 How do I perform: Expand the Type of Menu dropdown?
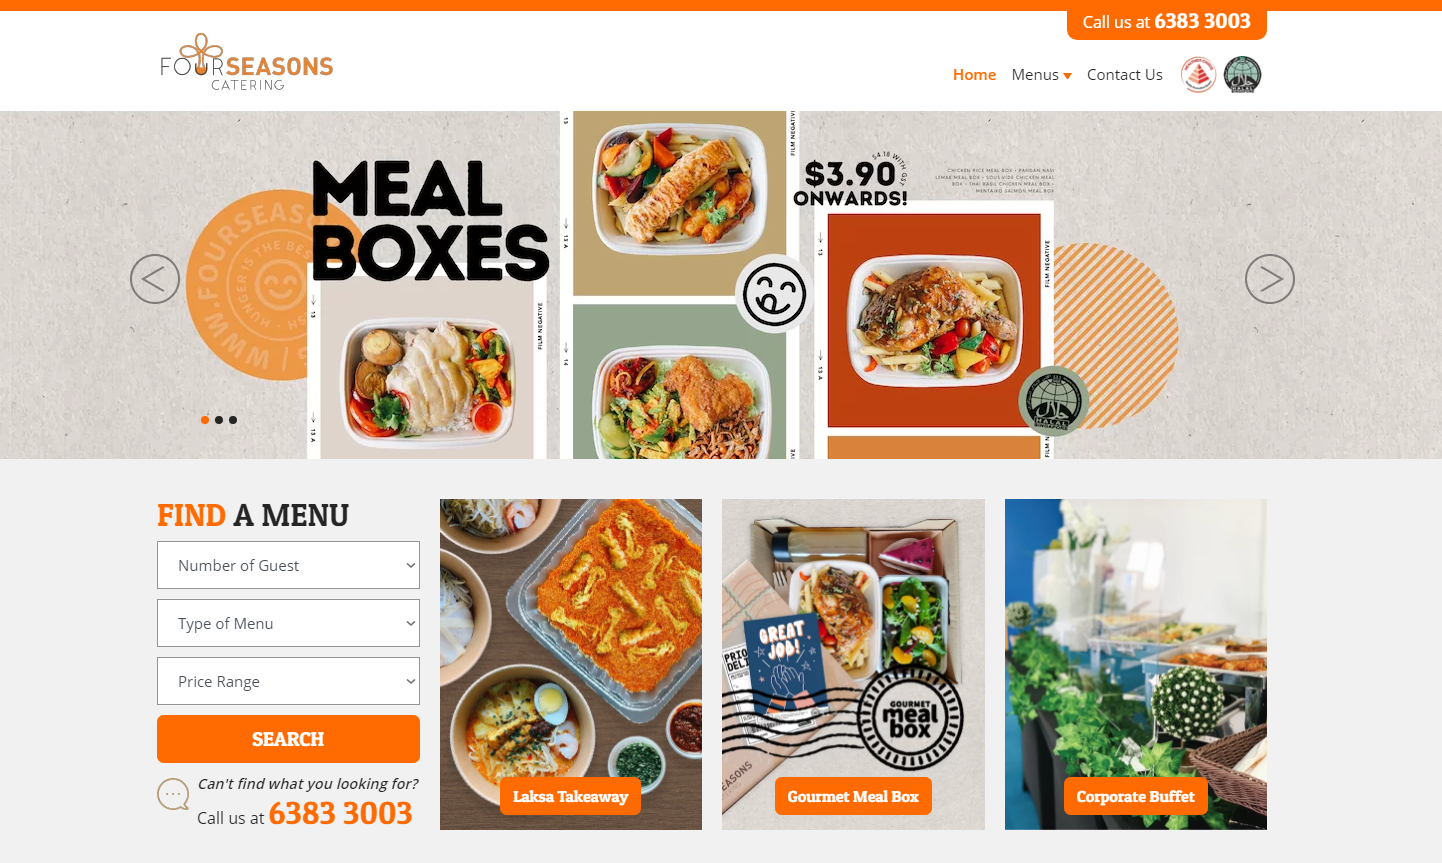click(x=288, y=623)
